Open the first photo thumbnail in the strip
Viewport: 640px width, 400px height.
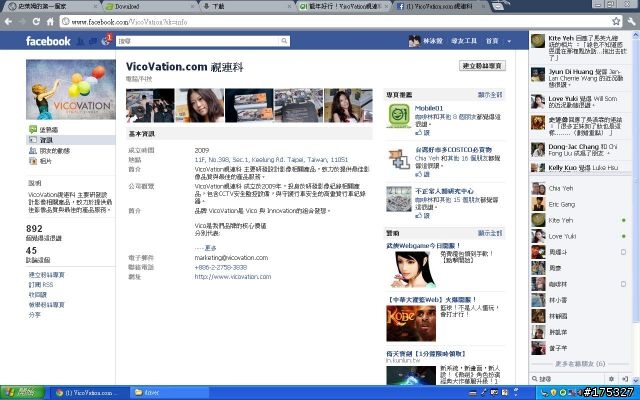(x=150, y=105)
